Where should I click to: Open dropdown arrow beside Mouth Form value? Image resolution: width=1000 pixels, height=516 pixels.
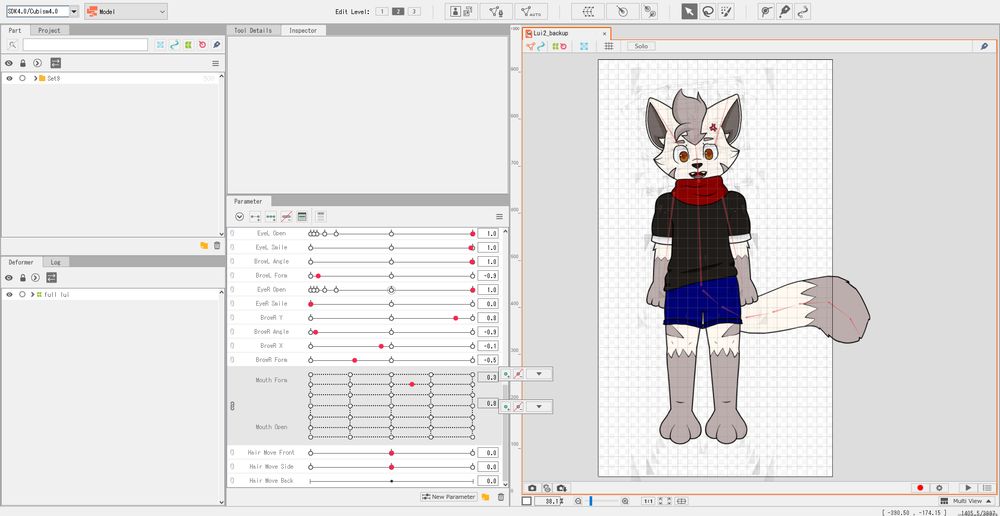(x=539, y=374)
